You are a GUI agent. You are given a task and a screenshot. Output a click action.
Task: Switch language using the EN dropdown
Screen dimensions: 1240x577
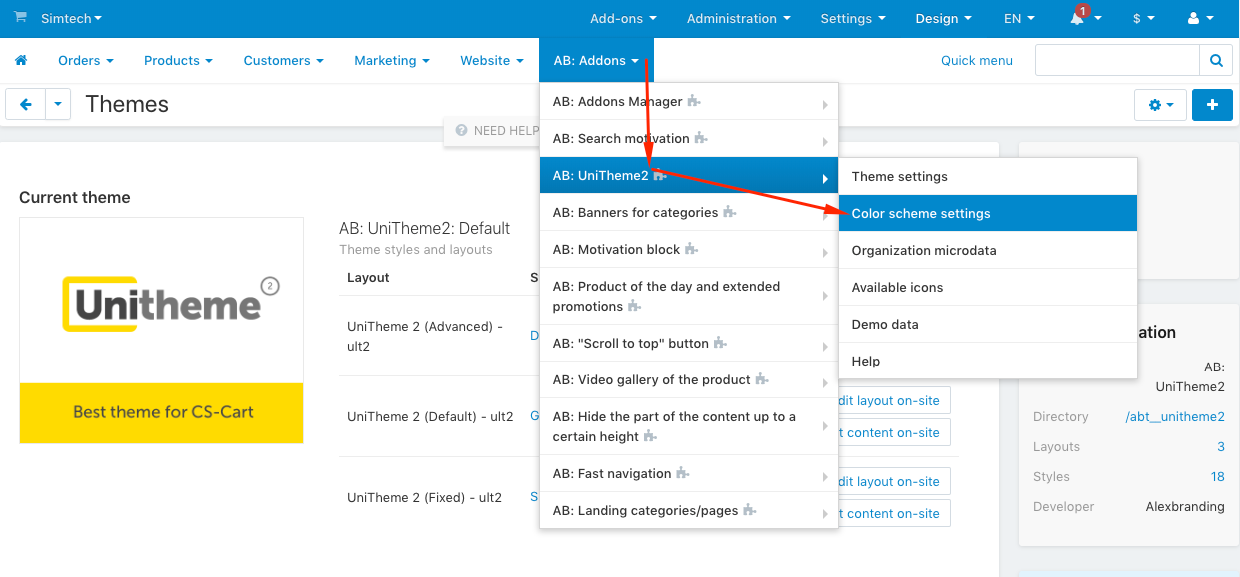[x=1020, y=18]
